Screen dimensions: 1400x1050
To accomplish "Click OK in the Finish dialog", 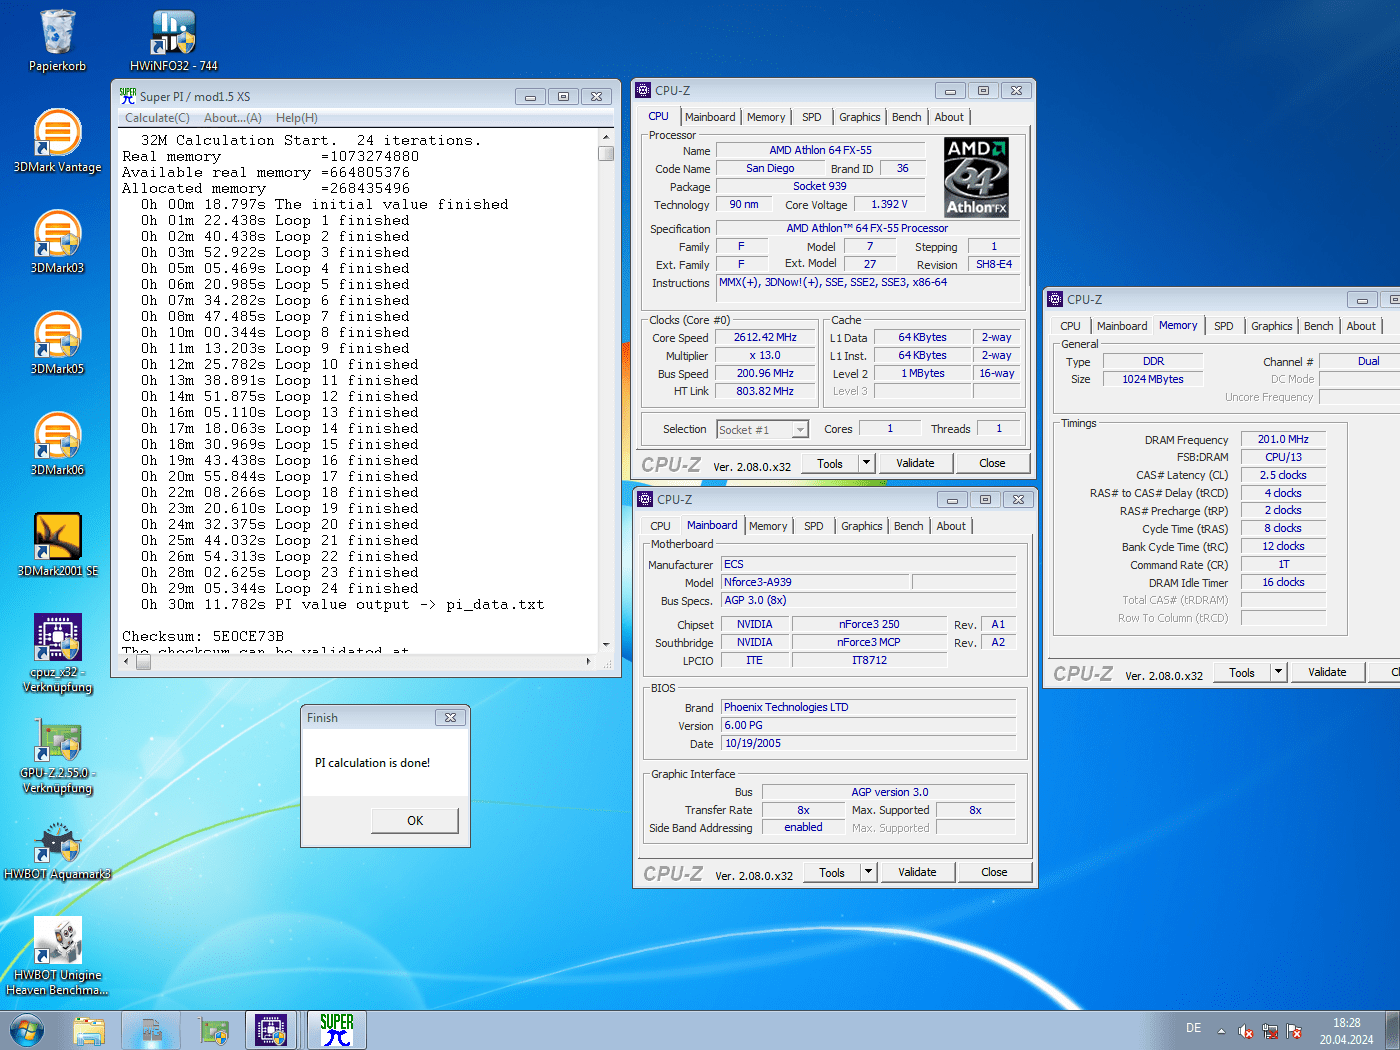I will click(415, 821).
